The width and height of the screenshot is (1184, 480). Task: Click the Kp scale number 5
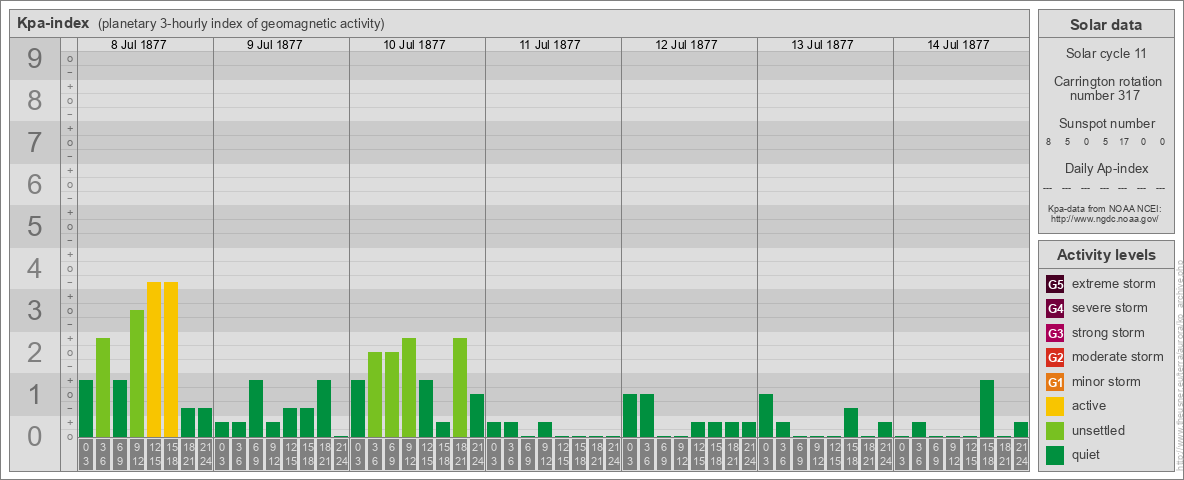click(34, 226)
